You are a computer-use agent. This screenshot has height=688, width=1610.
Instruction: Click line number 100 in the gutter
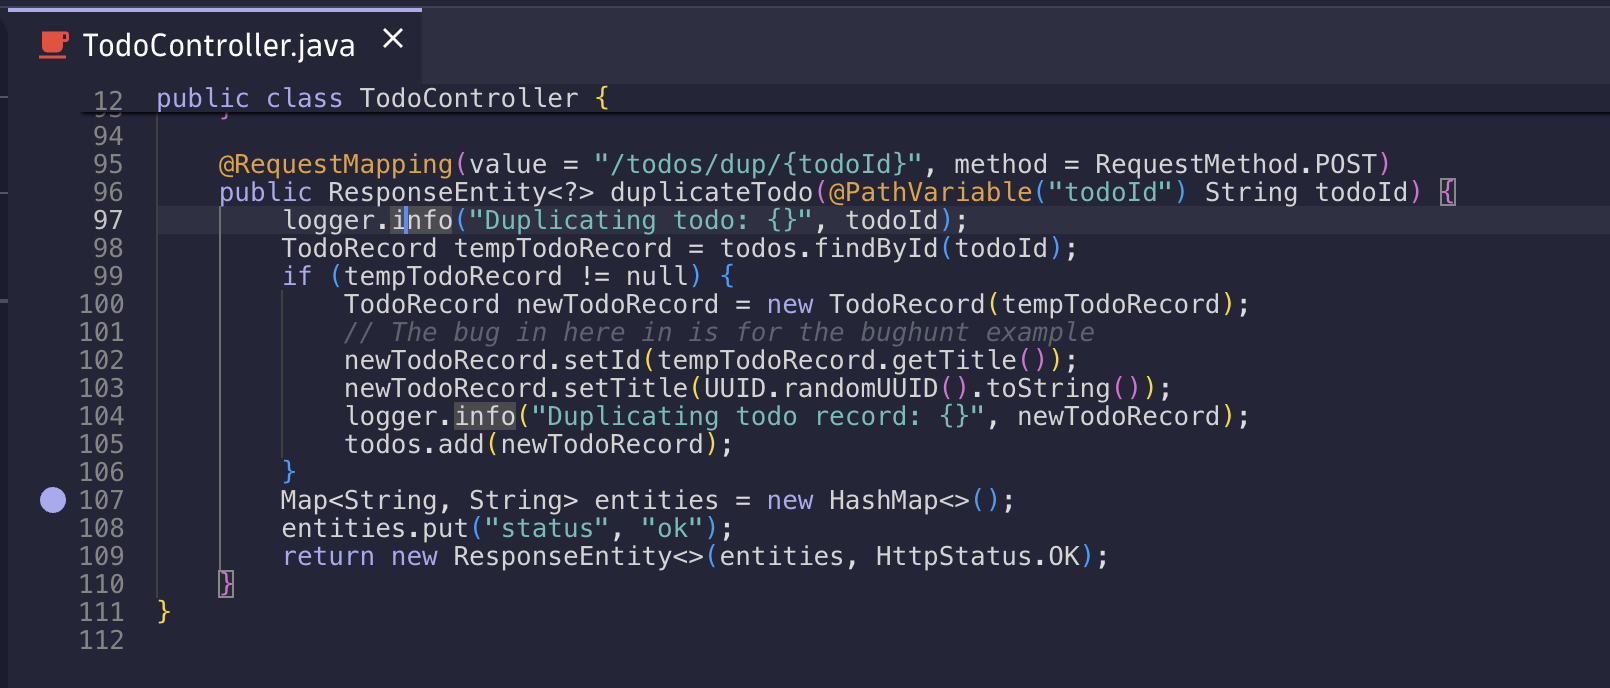pyautogui.click(x=102, y=304)
